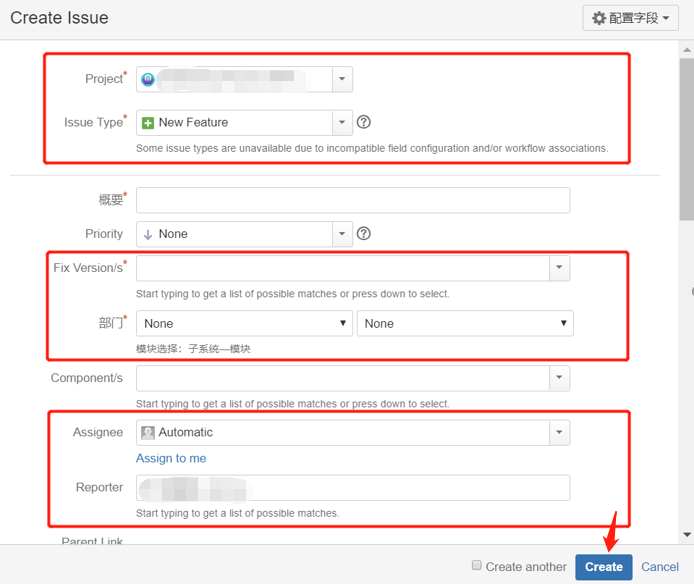
Task: Open the second 部门 None select
Action: coord(465,323)
